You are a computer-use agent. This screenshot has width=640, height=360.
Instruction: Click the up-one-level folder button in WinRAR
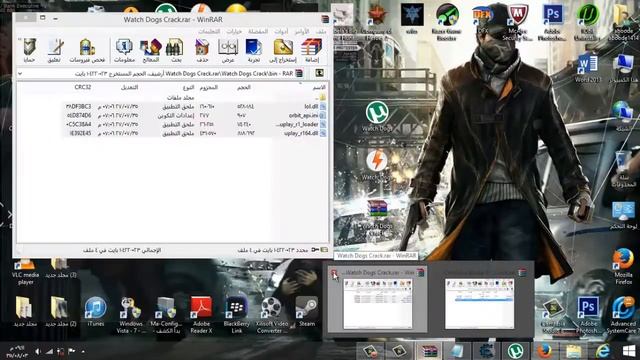point(320,73)
